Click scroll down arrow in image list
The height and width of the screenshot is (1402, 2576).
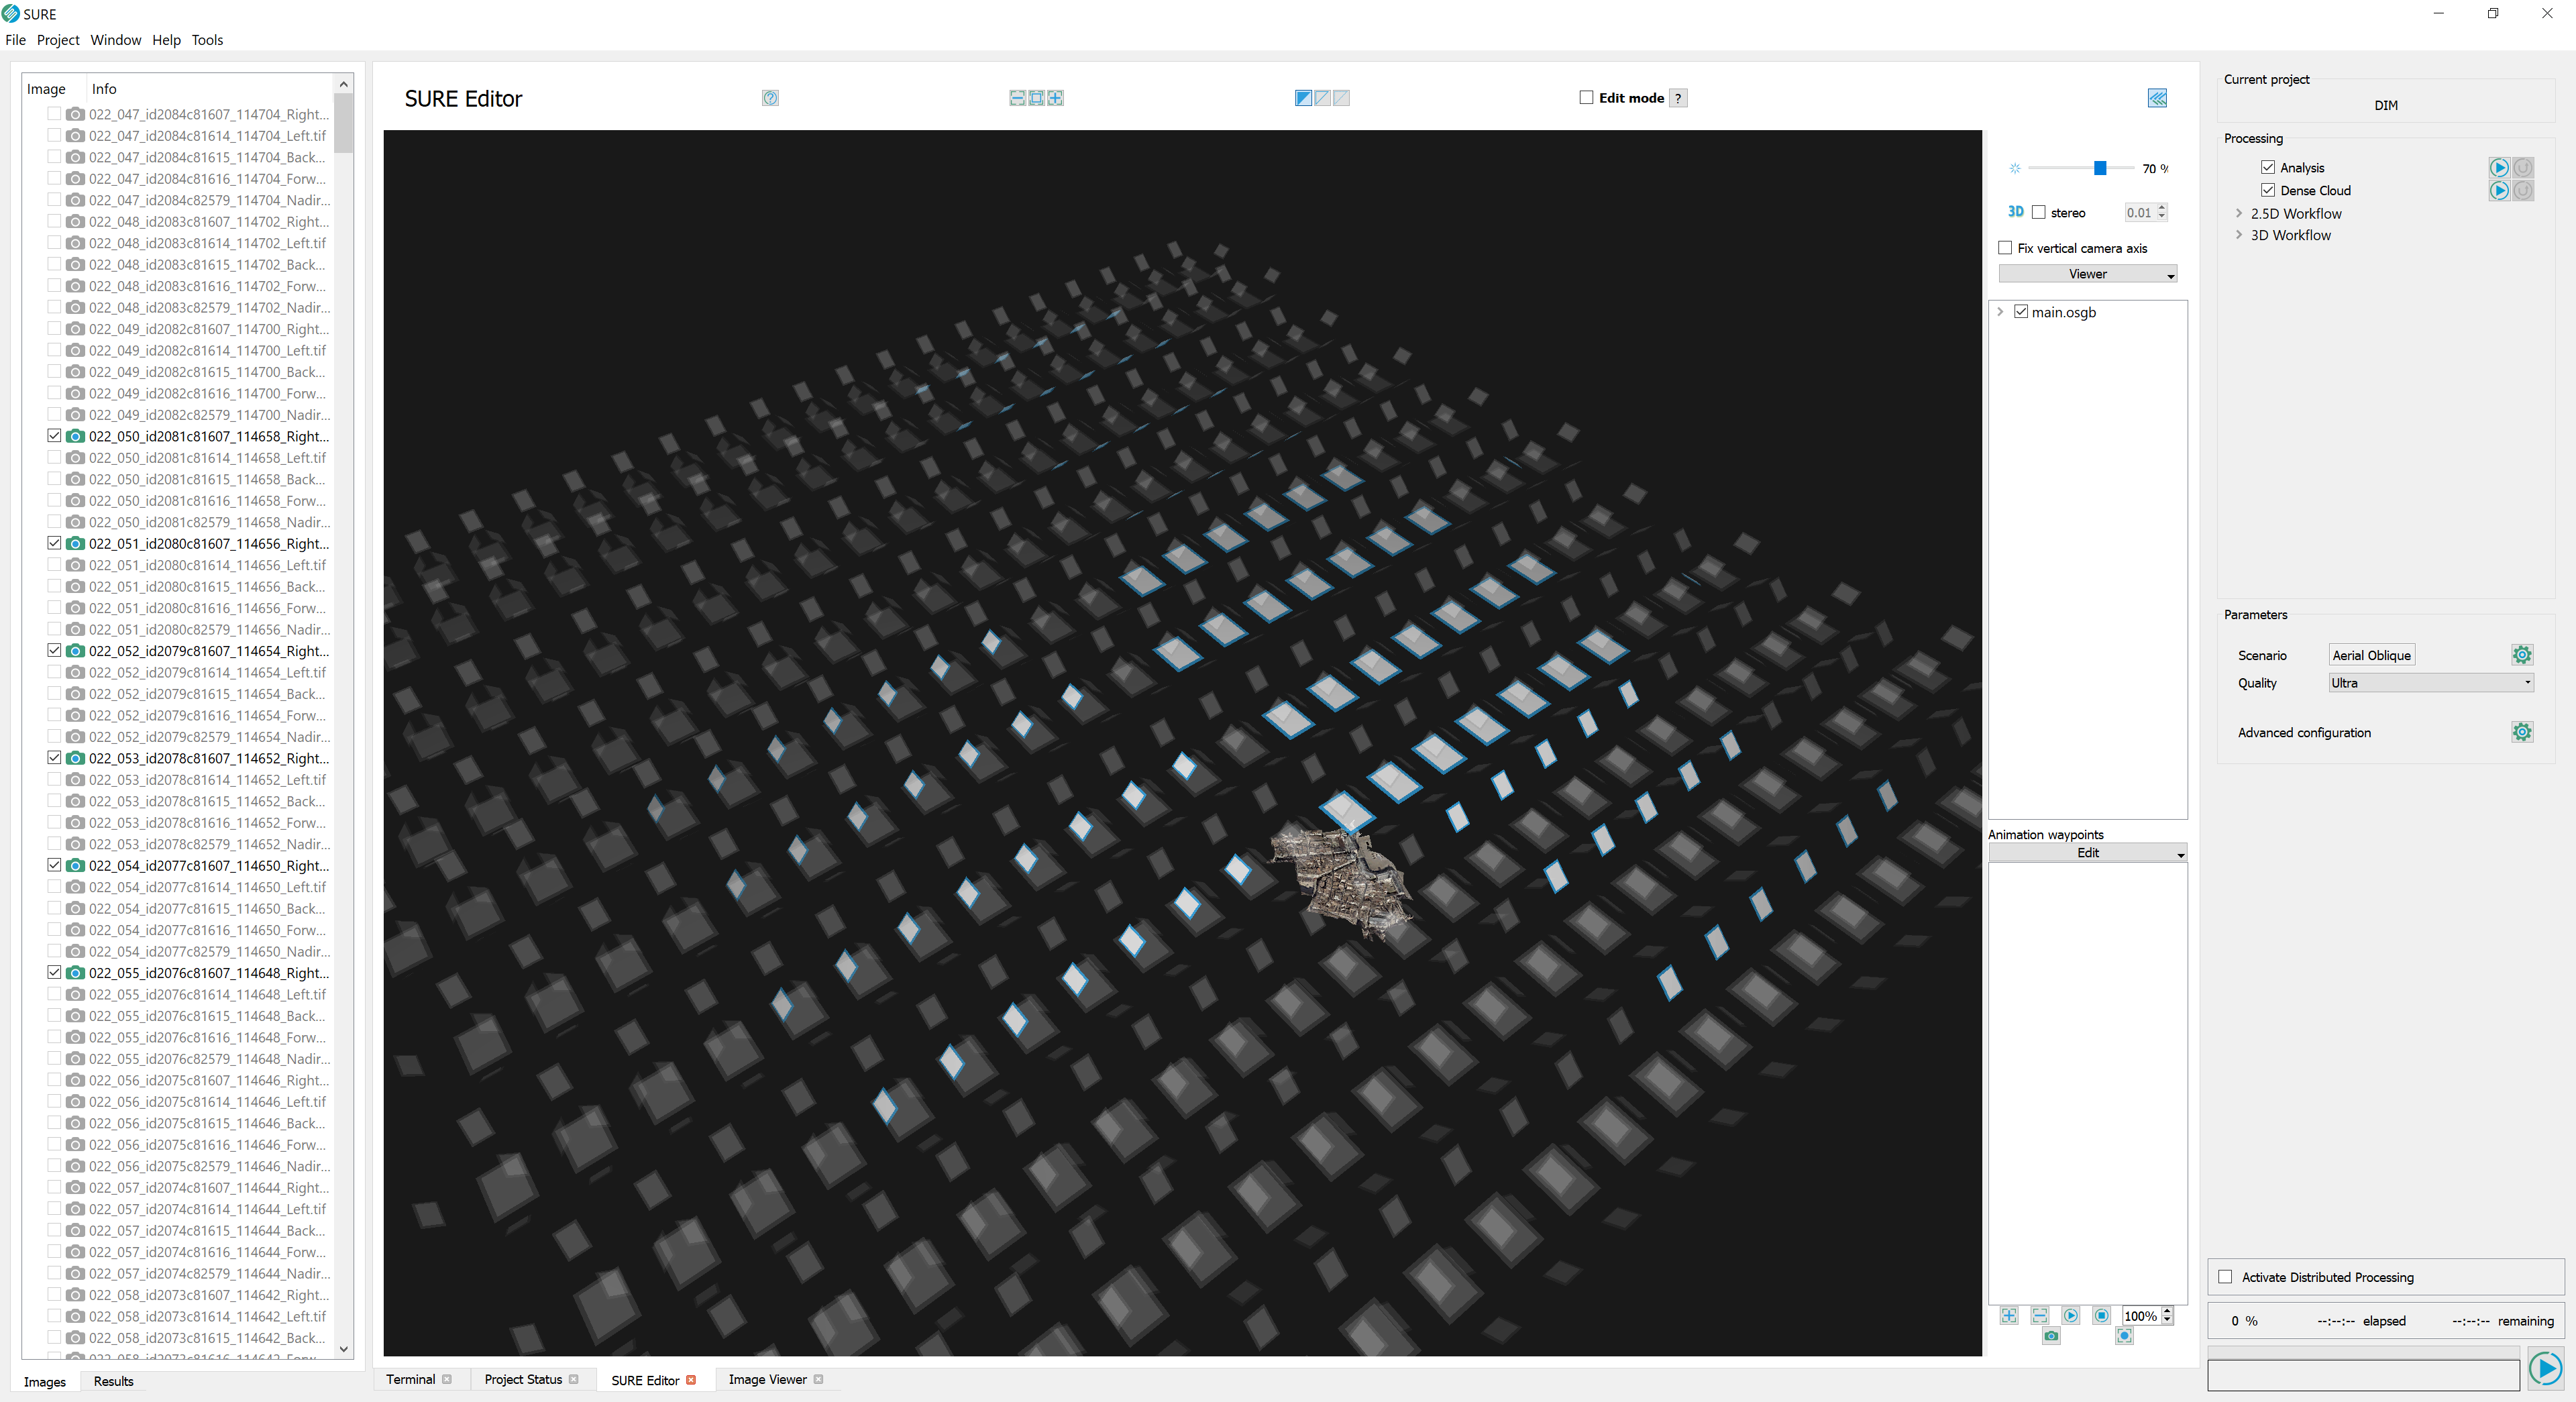(x=343, y=1348)
